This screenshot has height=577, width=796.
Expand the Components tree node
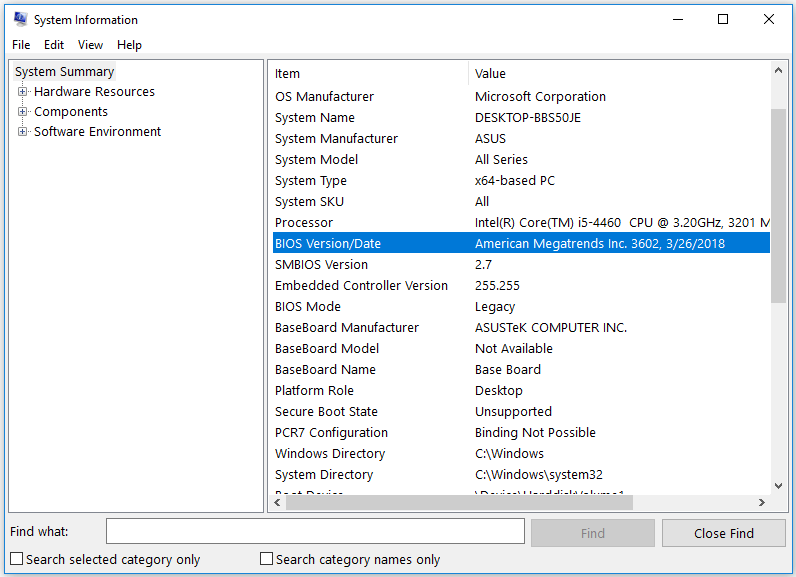point(22,112)
